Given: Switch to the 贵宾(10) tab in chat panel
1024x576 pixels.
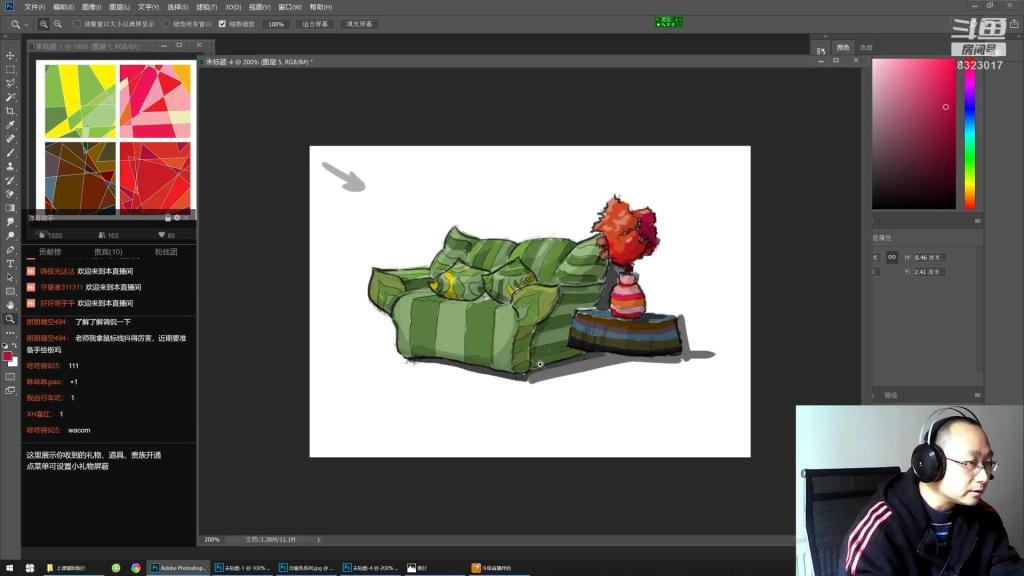Looking at the screenshot, I should point(108,252).
